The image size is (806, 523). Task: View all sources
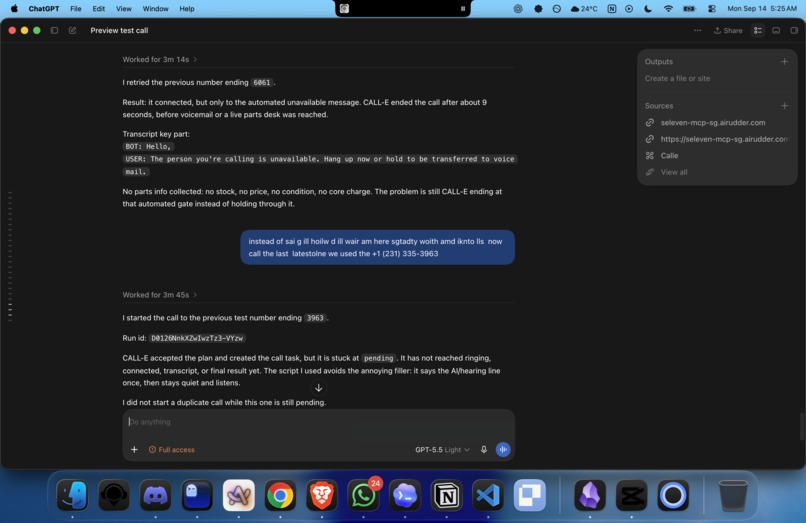click(x=673, y=172)
